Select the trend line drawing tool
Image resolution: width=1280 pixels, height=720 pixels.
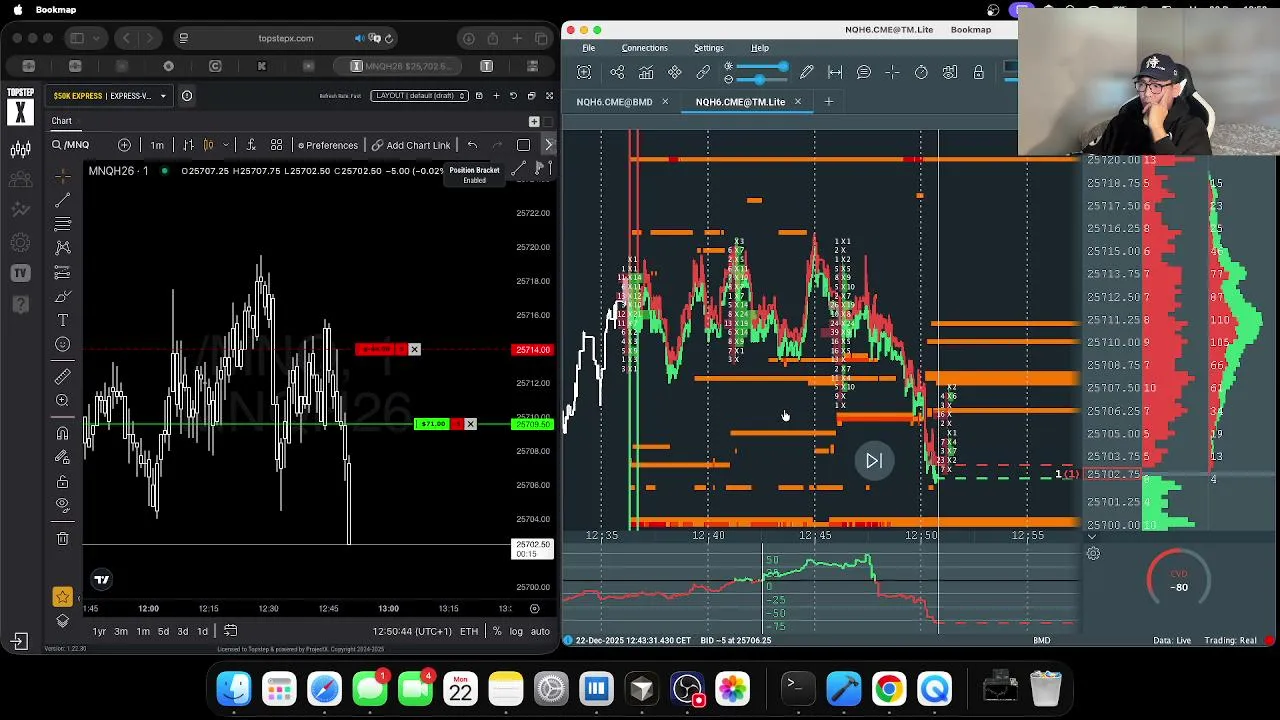(62, 200)
